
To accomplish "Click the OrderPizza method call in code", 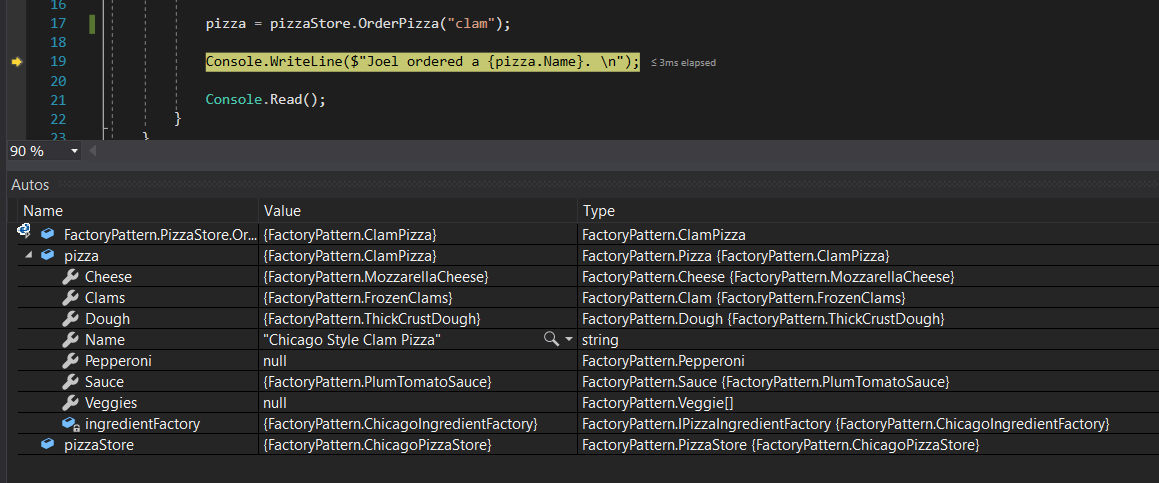I will (399, 24).
